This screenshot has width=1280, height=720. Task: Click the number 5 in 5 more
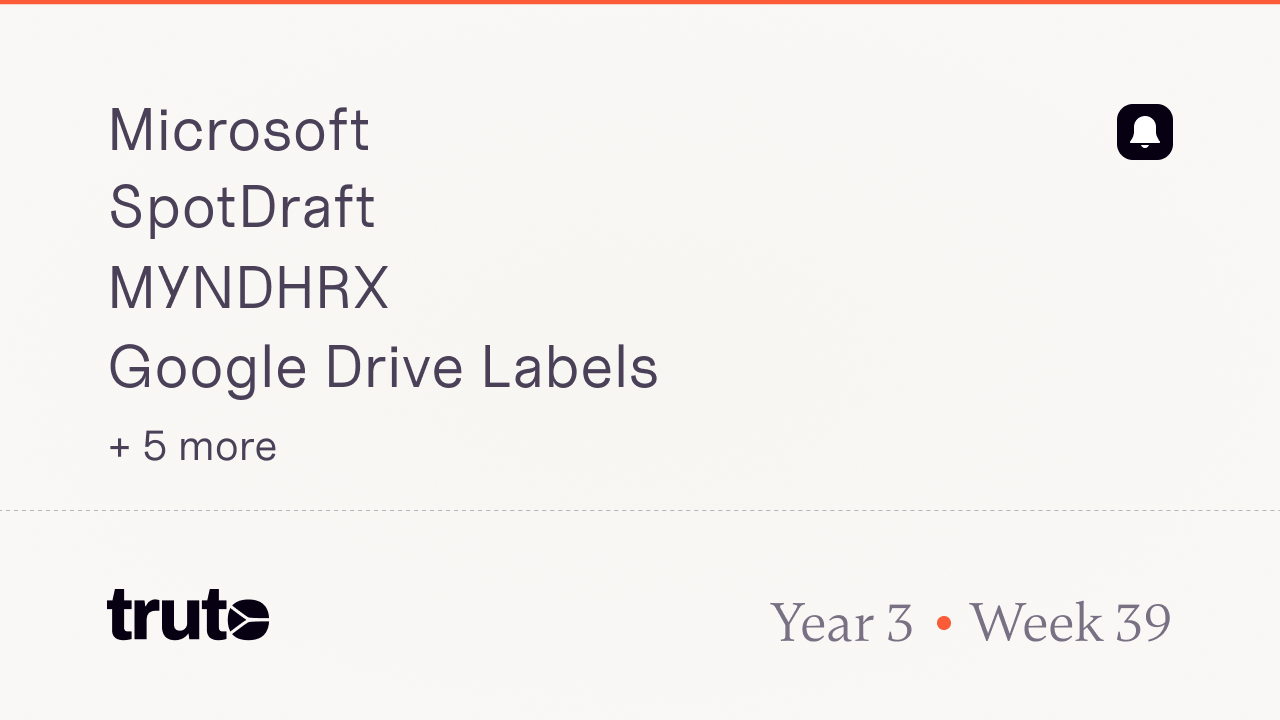[154, 446]
